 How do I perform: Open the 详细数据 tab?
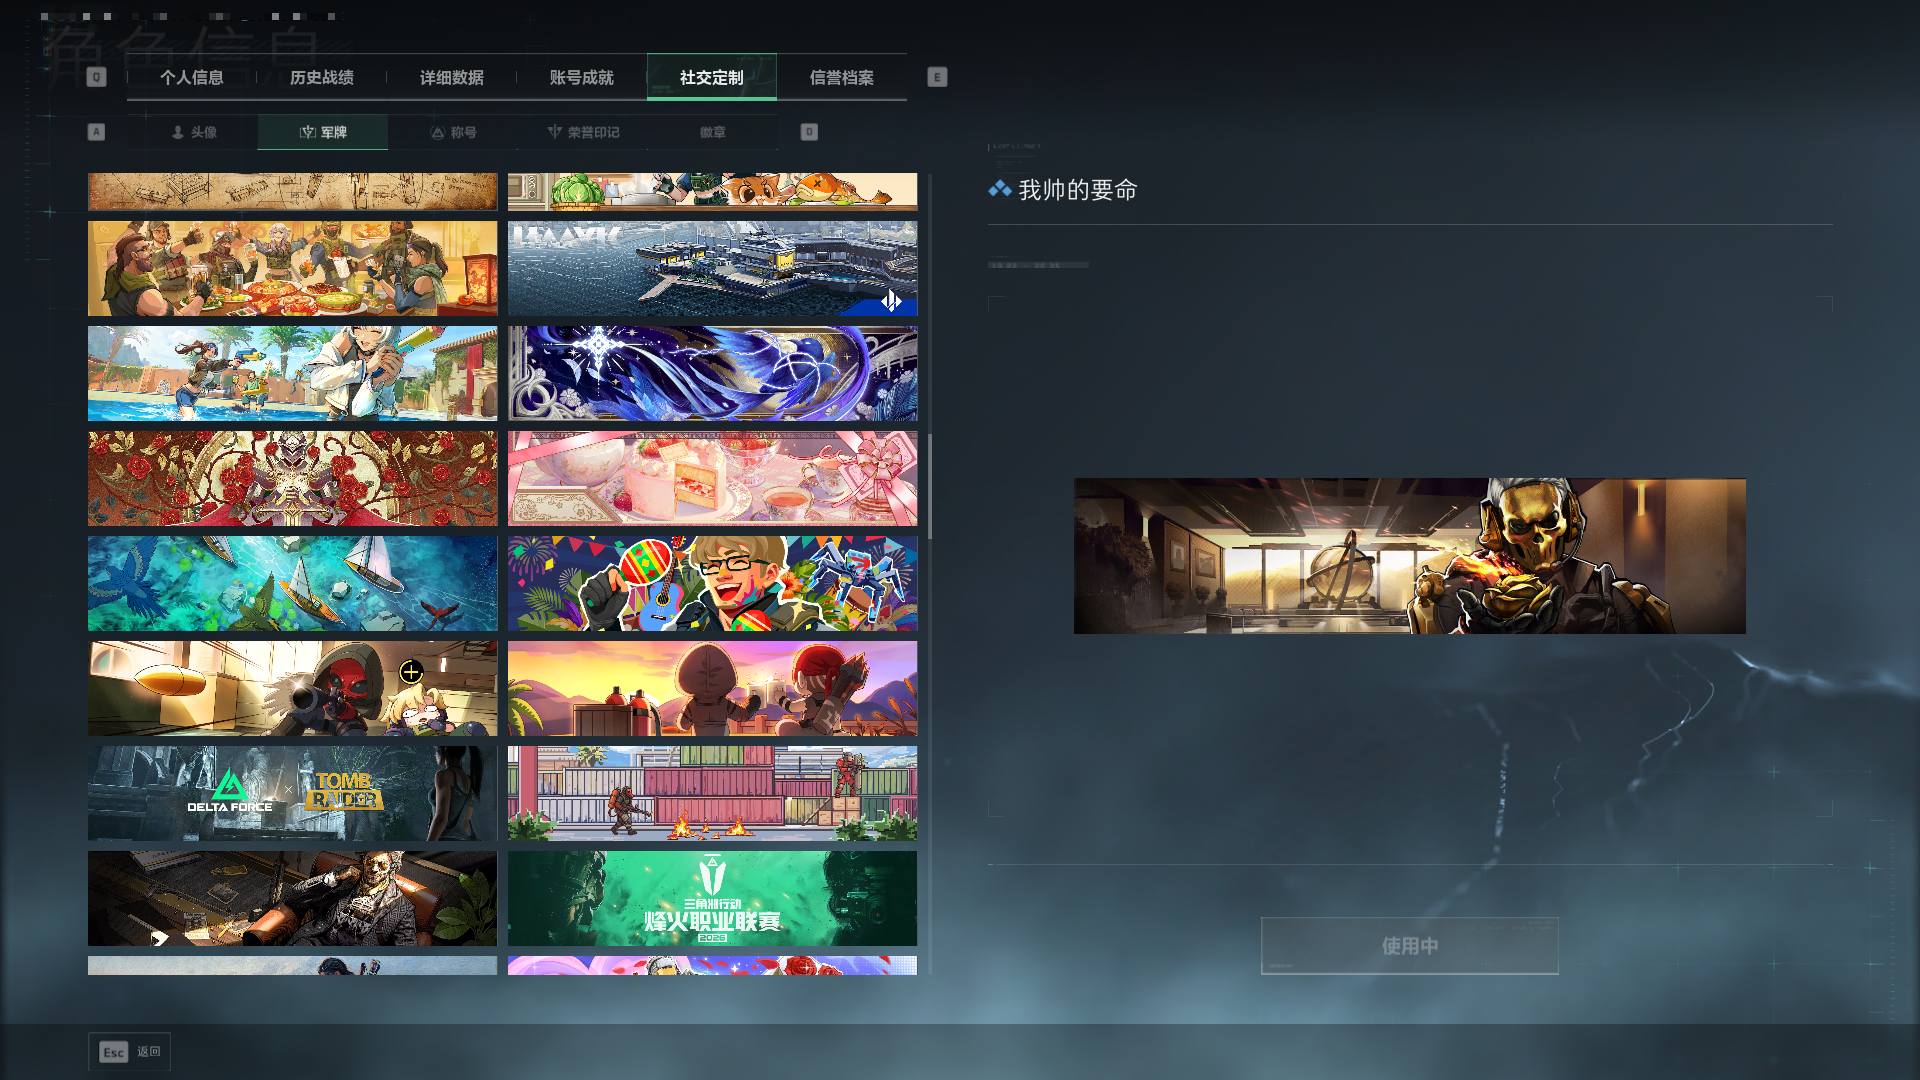pyautogui.click(x=452, y=78)
